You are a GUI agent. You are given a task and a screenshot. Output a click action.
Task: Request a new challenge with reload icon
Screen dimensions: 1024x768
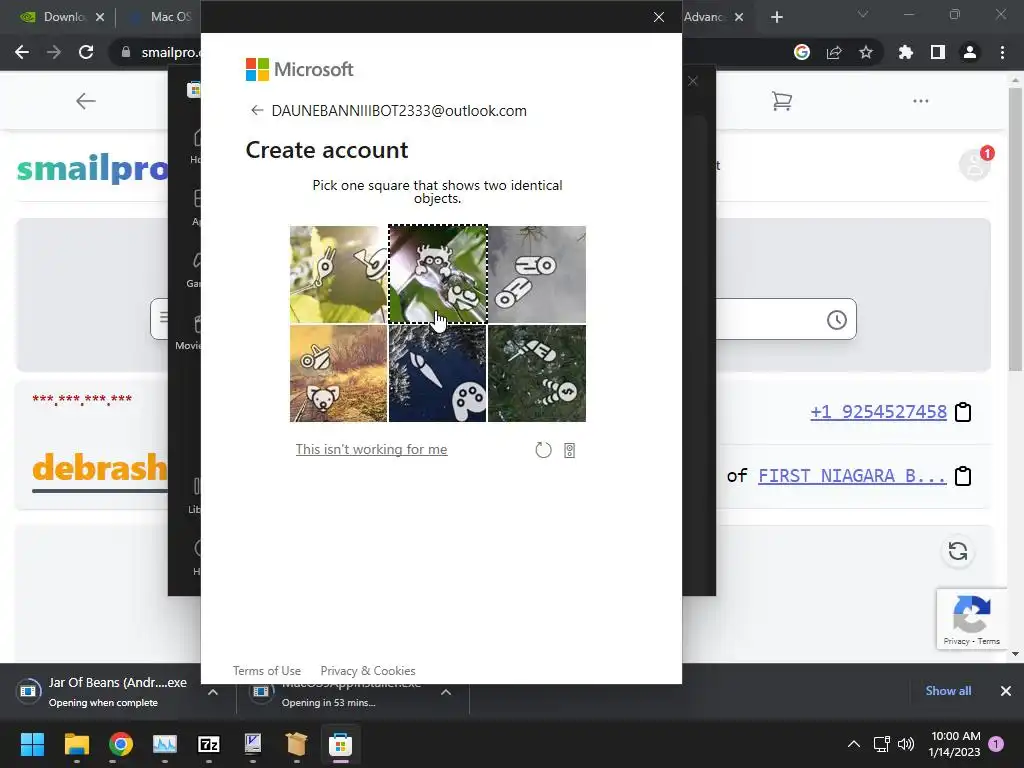543,450
